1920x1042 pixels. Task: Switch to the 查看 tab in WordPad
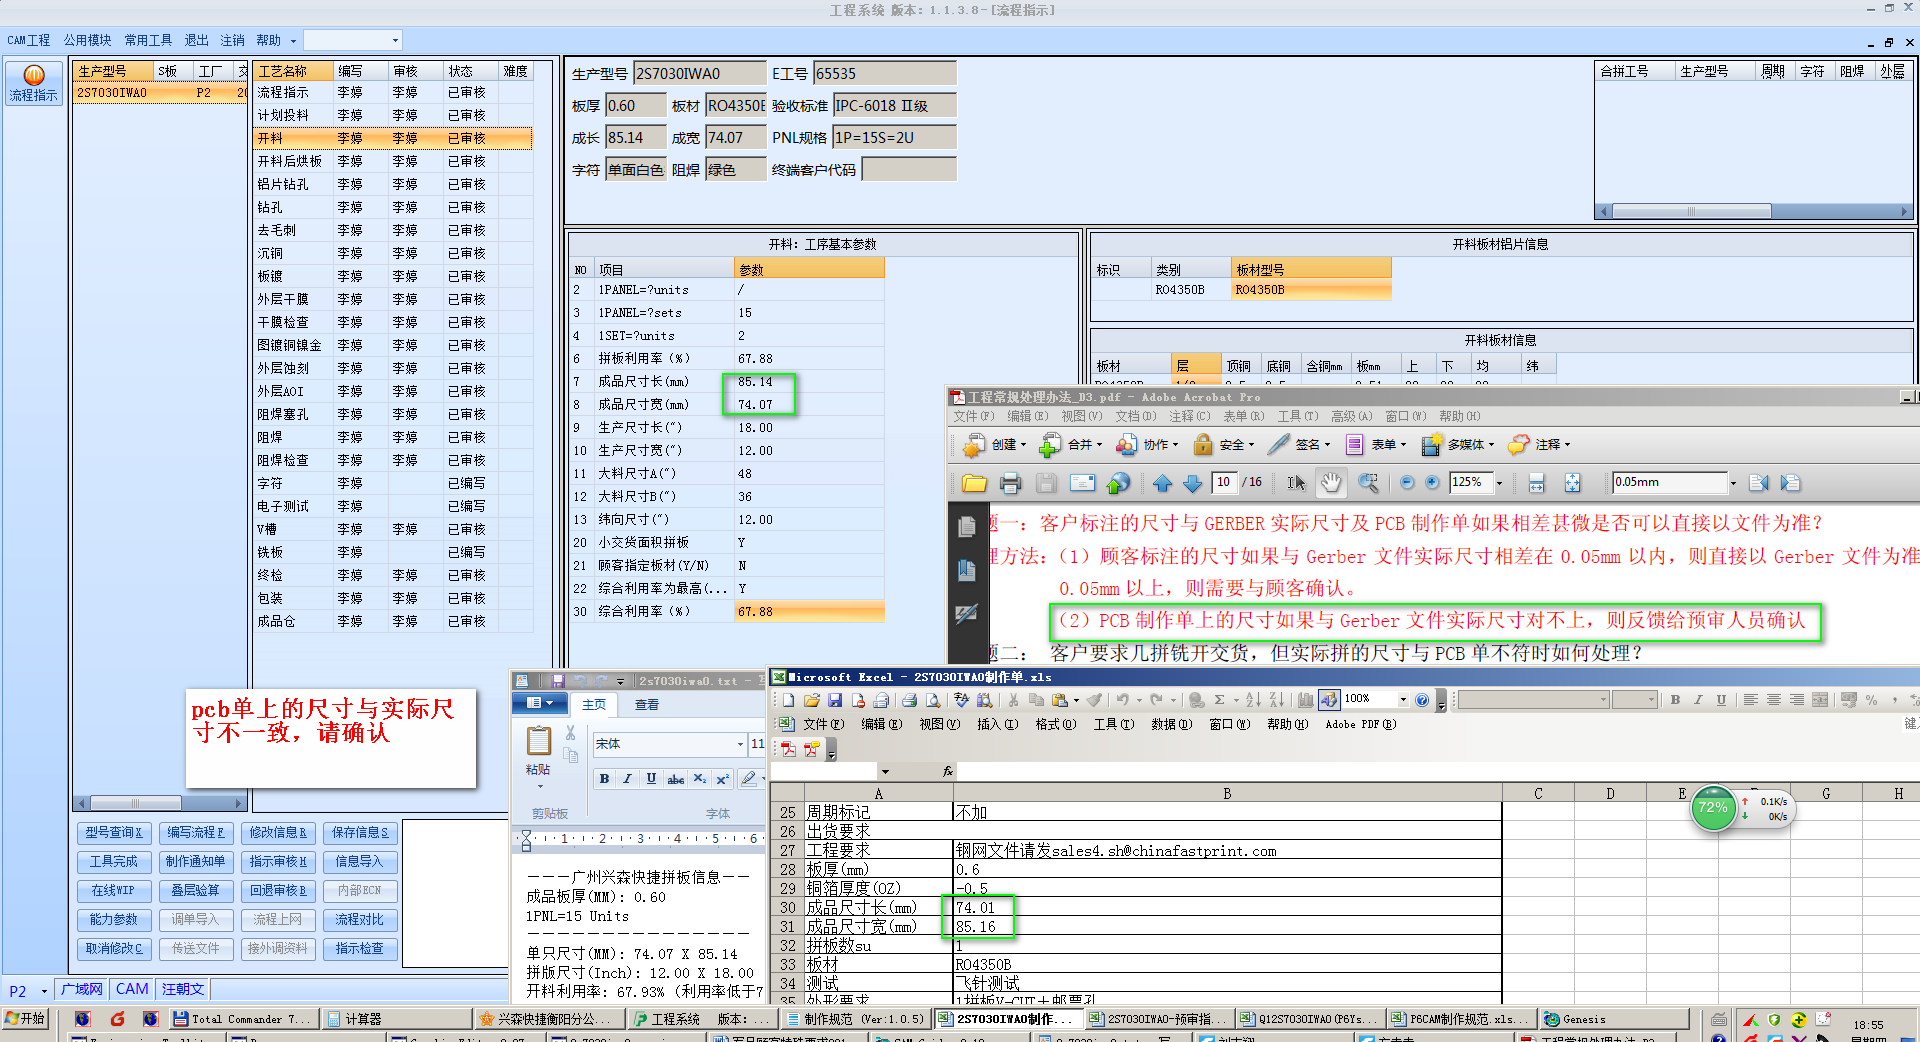(647, 705)
